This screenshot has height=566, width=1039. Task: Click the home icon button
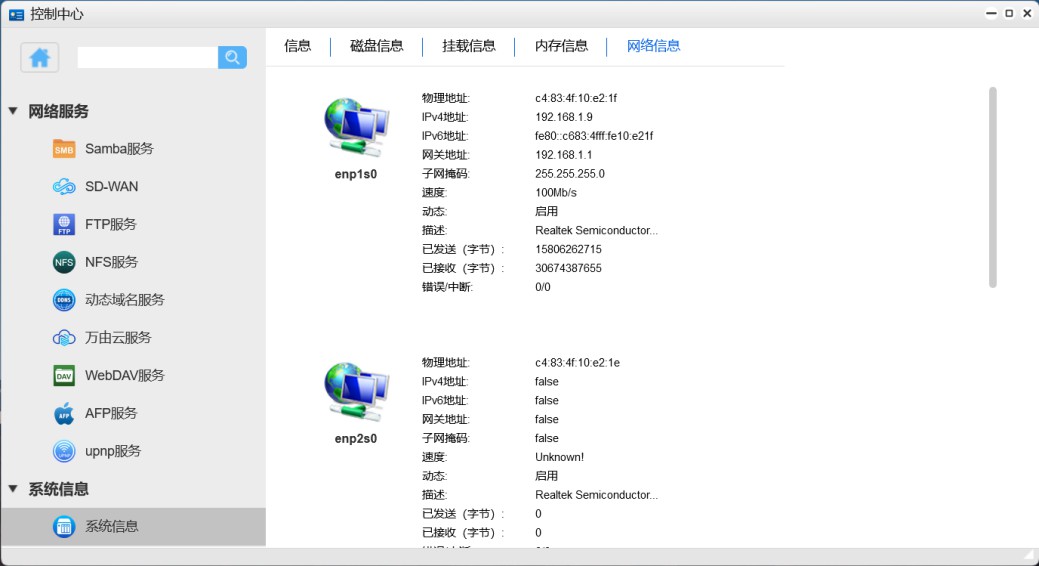pos(40,58)
